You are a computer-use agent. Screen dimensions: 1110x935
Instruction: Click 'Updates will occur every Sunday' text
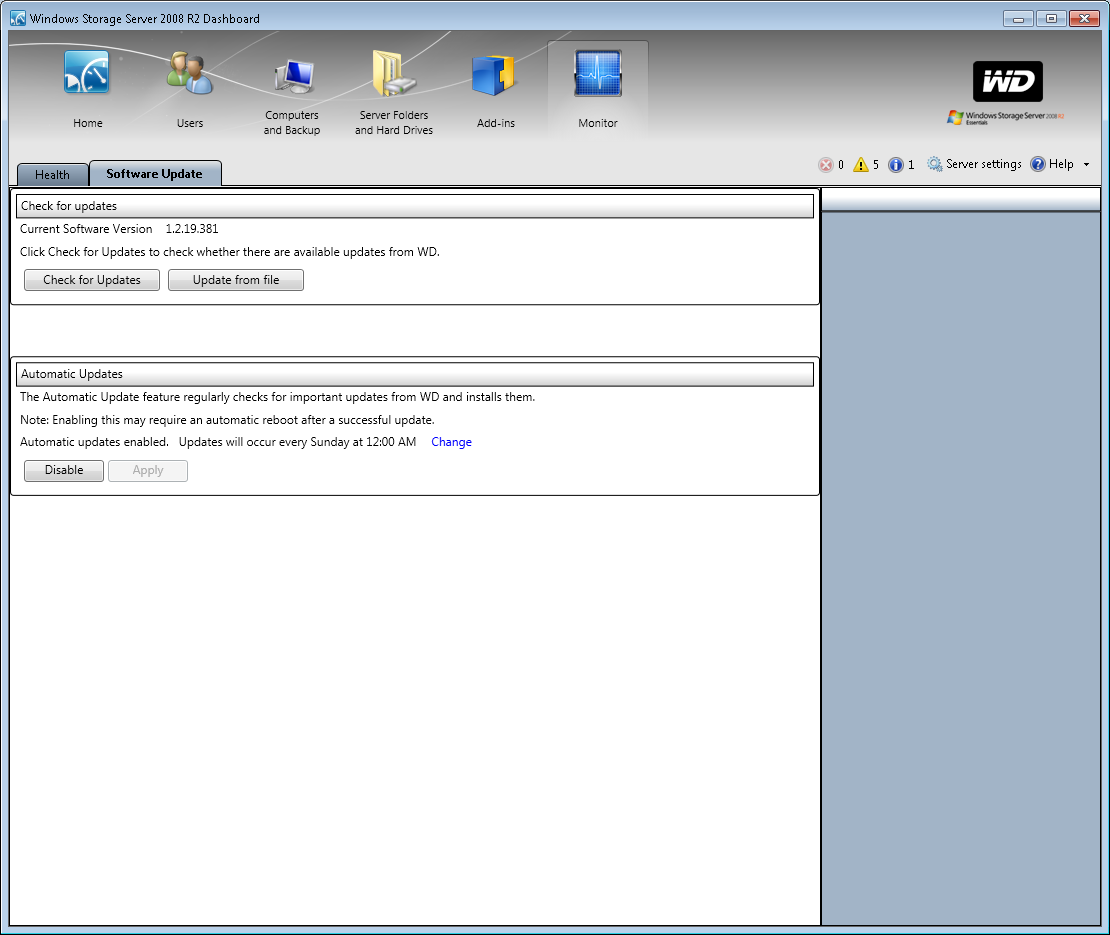click(297, 442)
